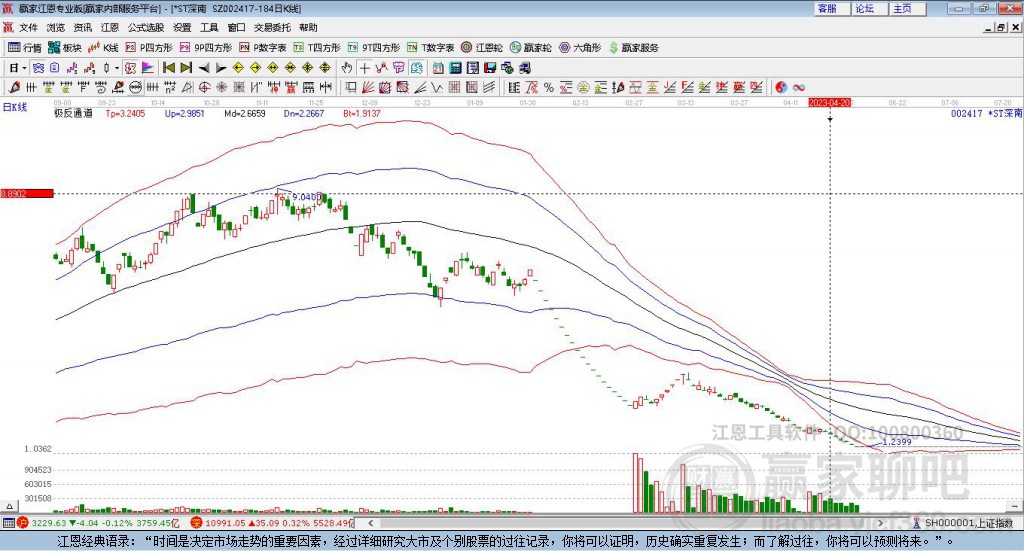Image resolution: width=1024 pixels, height=551 pixels.
Task: Open the calculator icon
Action: point(455,68)
